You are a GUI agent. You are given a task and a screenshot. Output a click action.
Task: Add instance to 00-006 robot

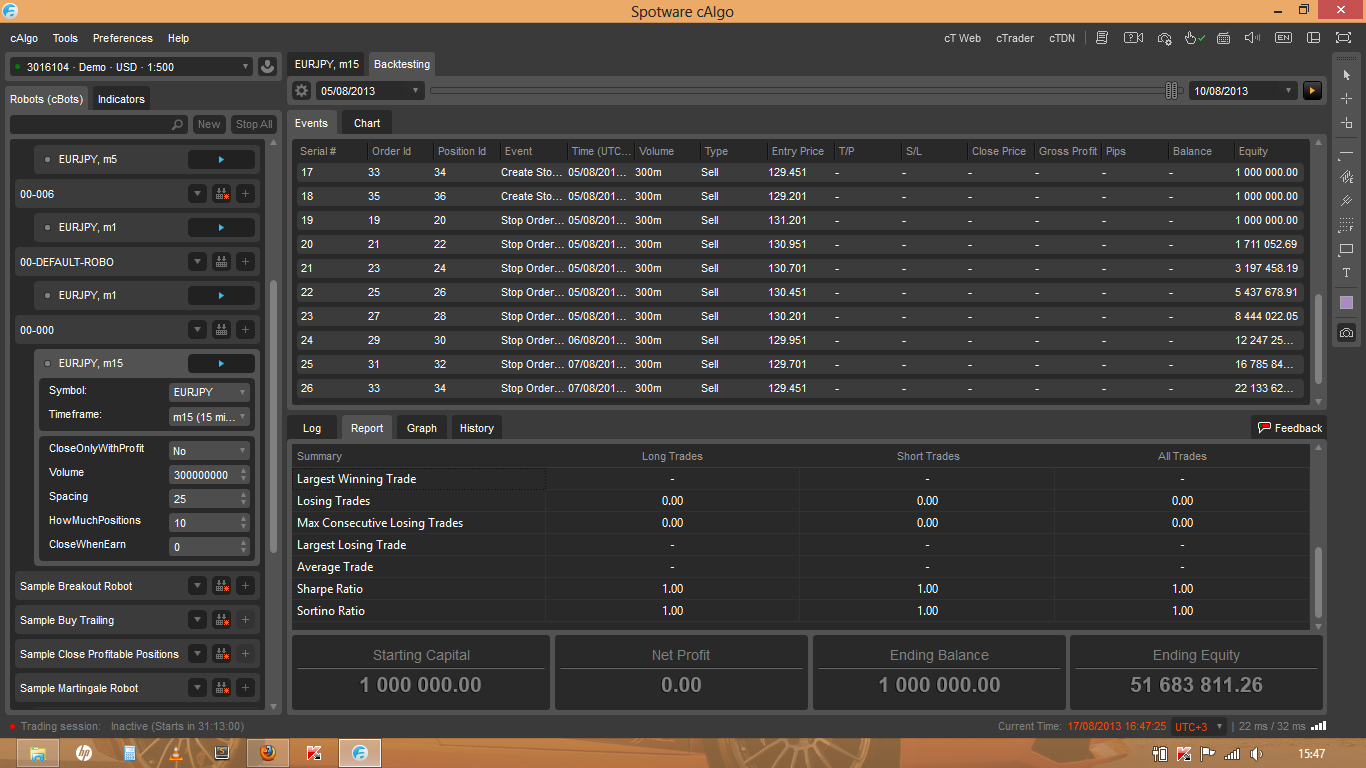click(x=246, y=194)
